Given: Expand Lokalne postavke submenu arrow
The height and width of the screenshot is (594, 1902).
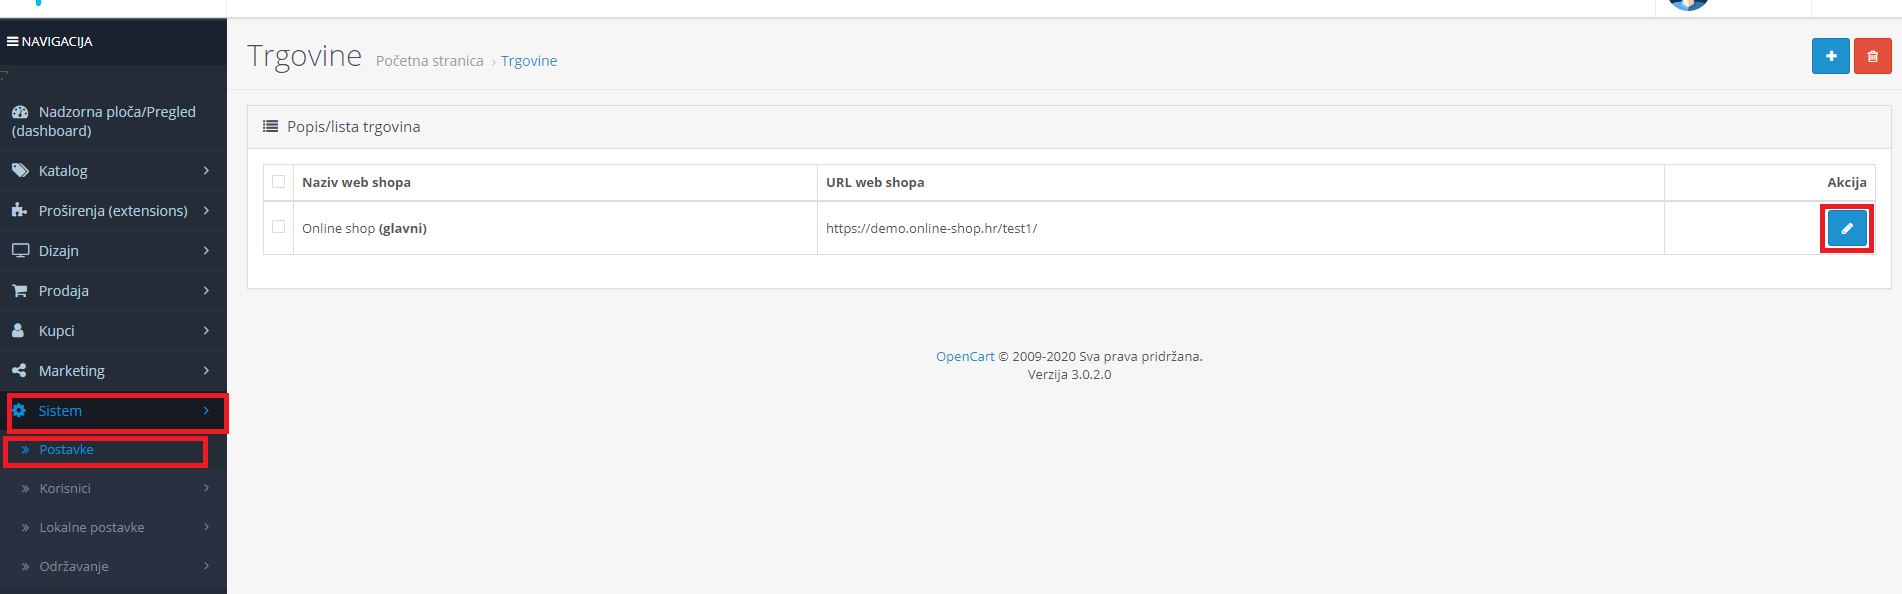Looking at the screenshot, I should click(206, 527).
